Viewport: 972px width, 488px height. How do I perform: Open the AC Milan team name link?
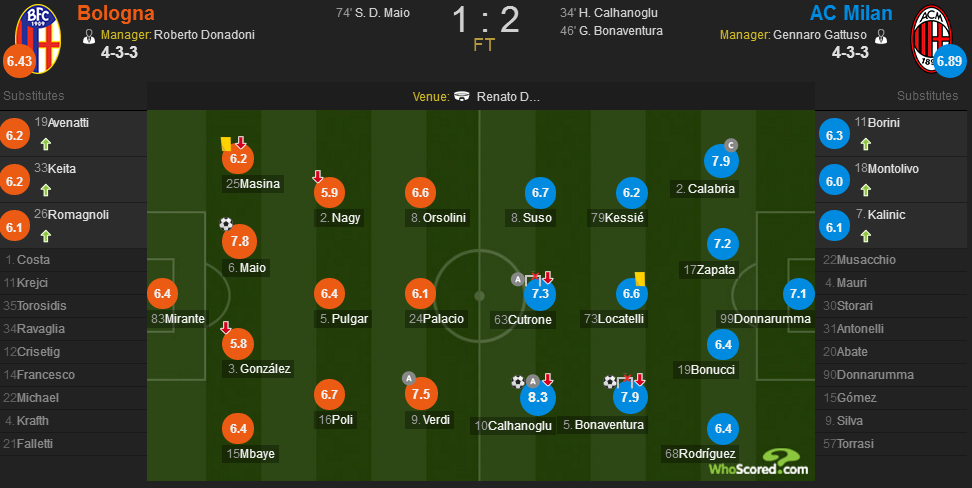pyautogui.click(x=851, y=13)
